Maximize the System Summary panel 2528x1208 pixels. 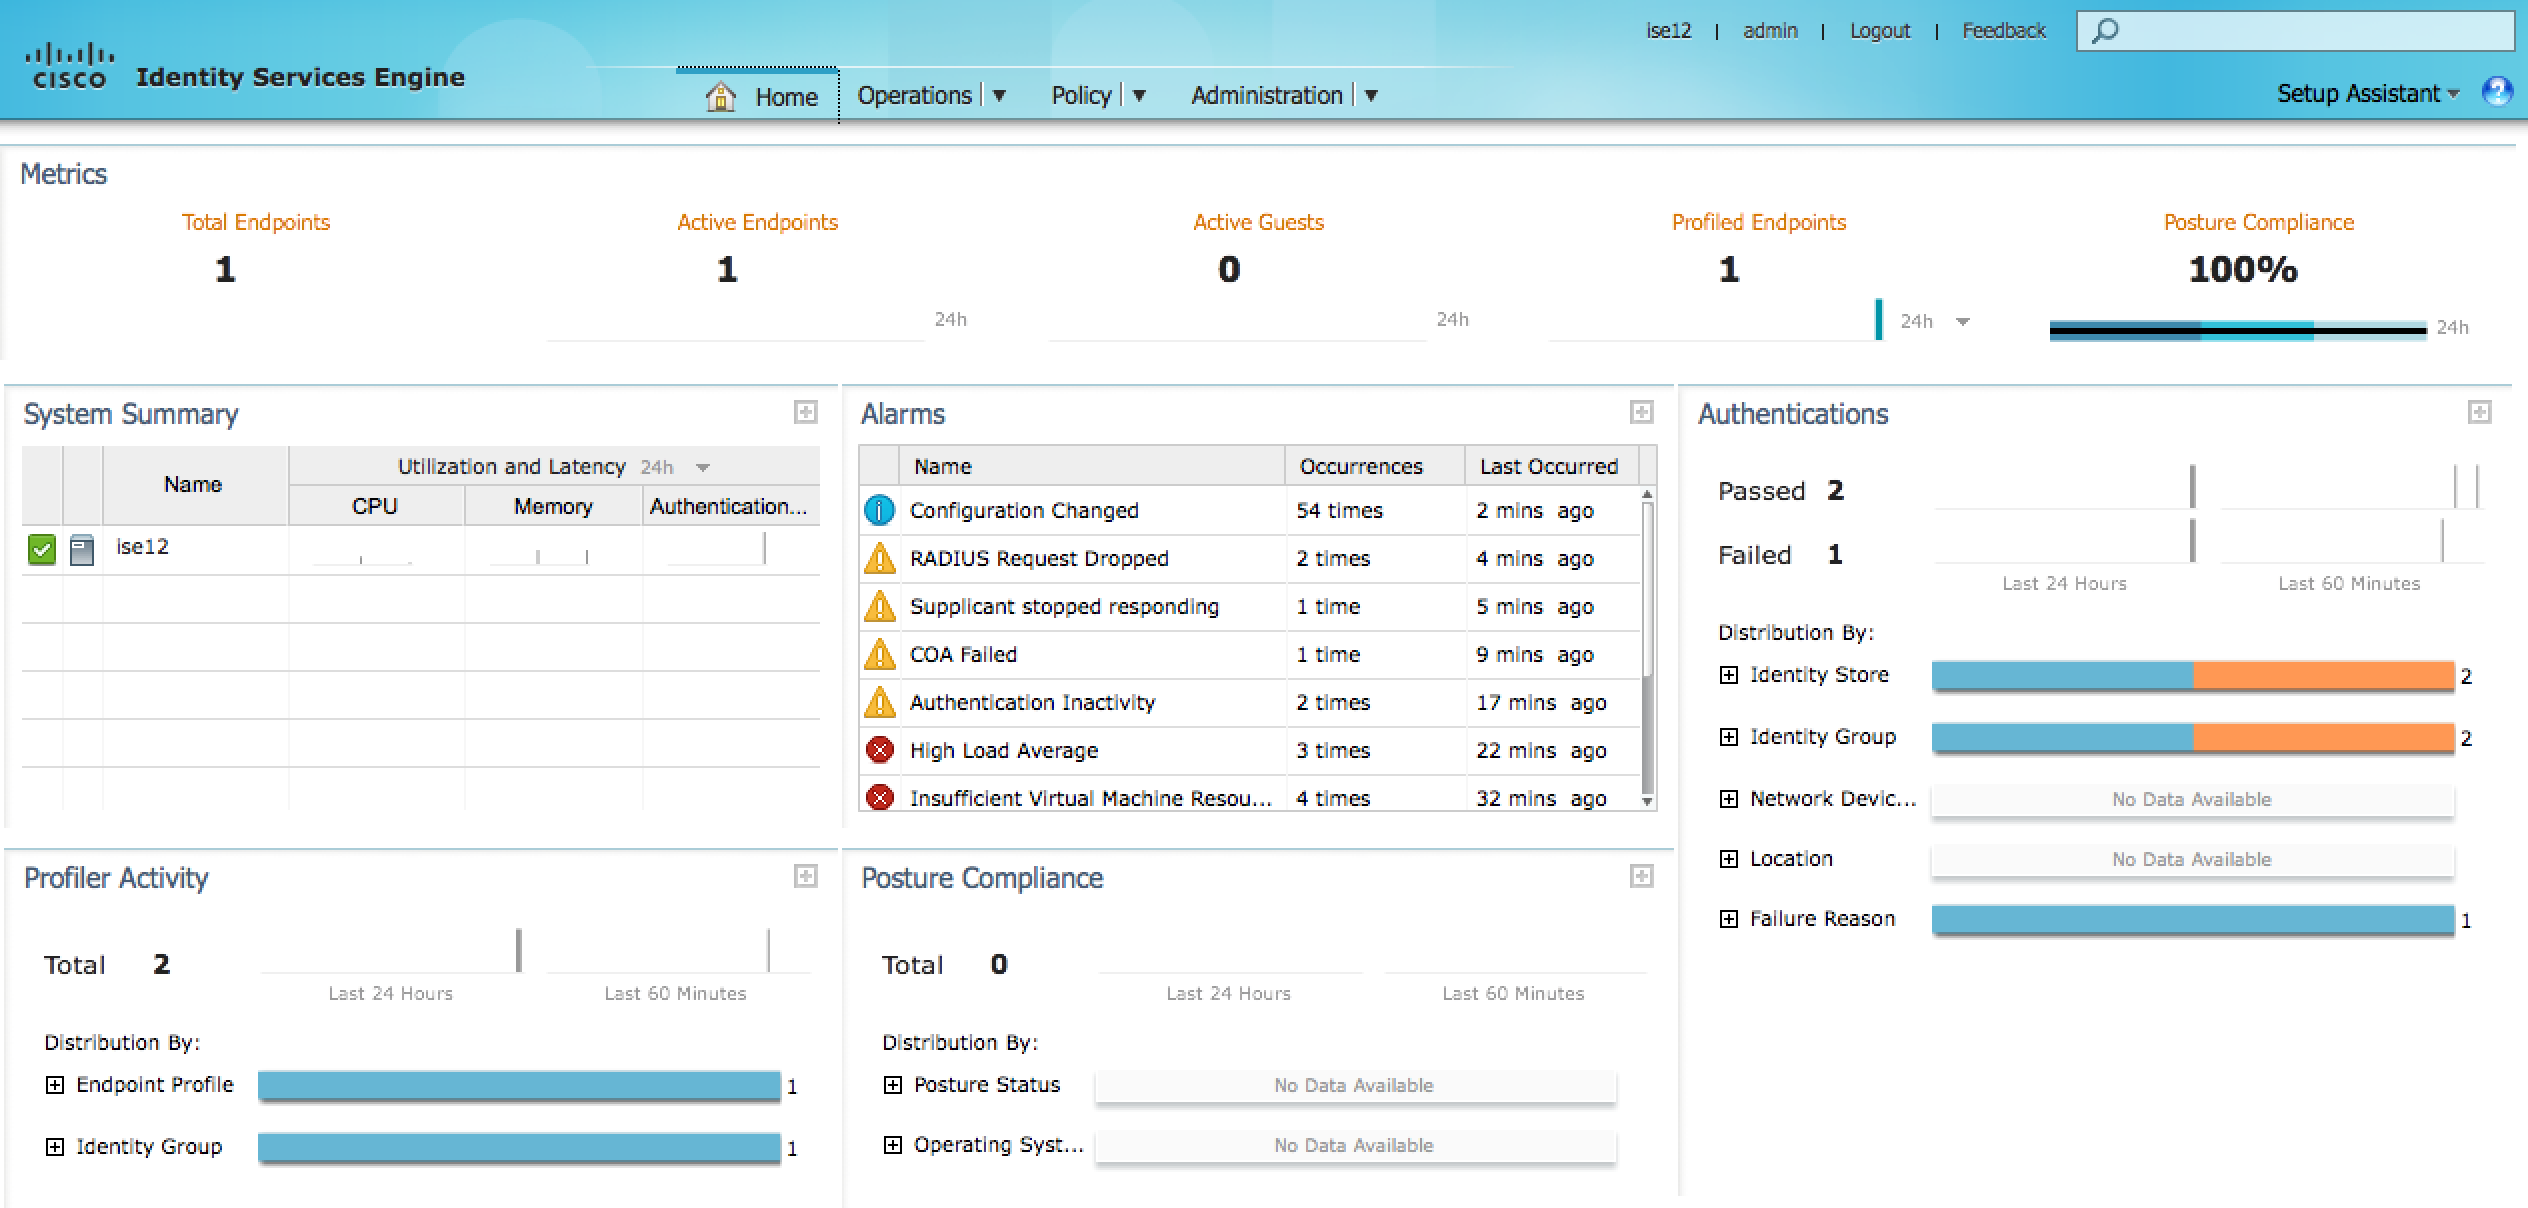point(805,412)
